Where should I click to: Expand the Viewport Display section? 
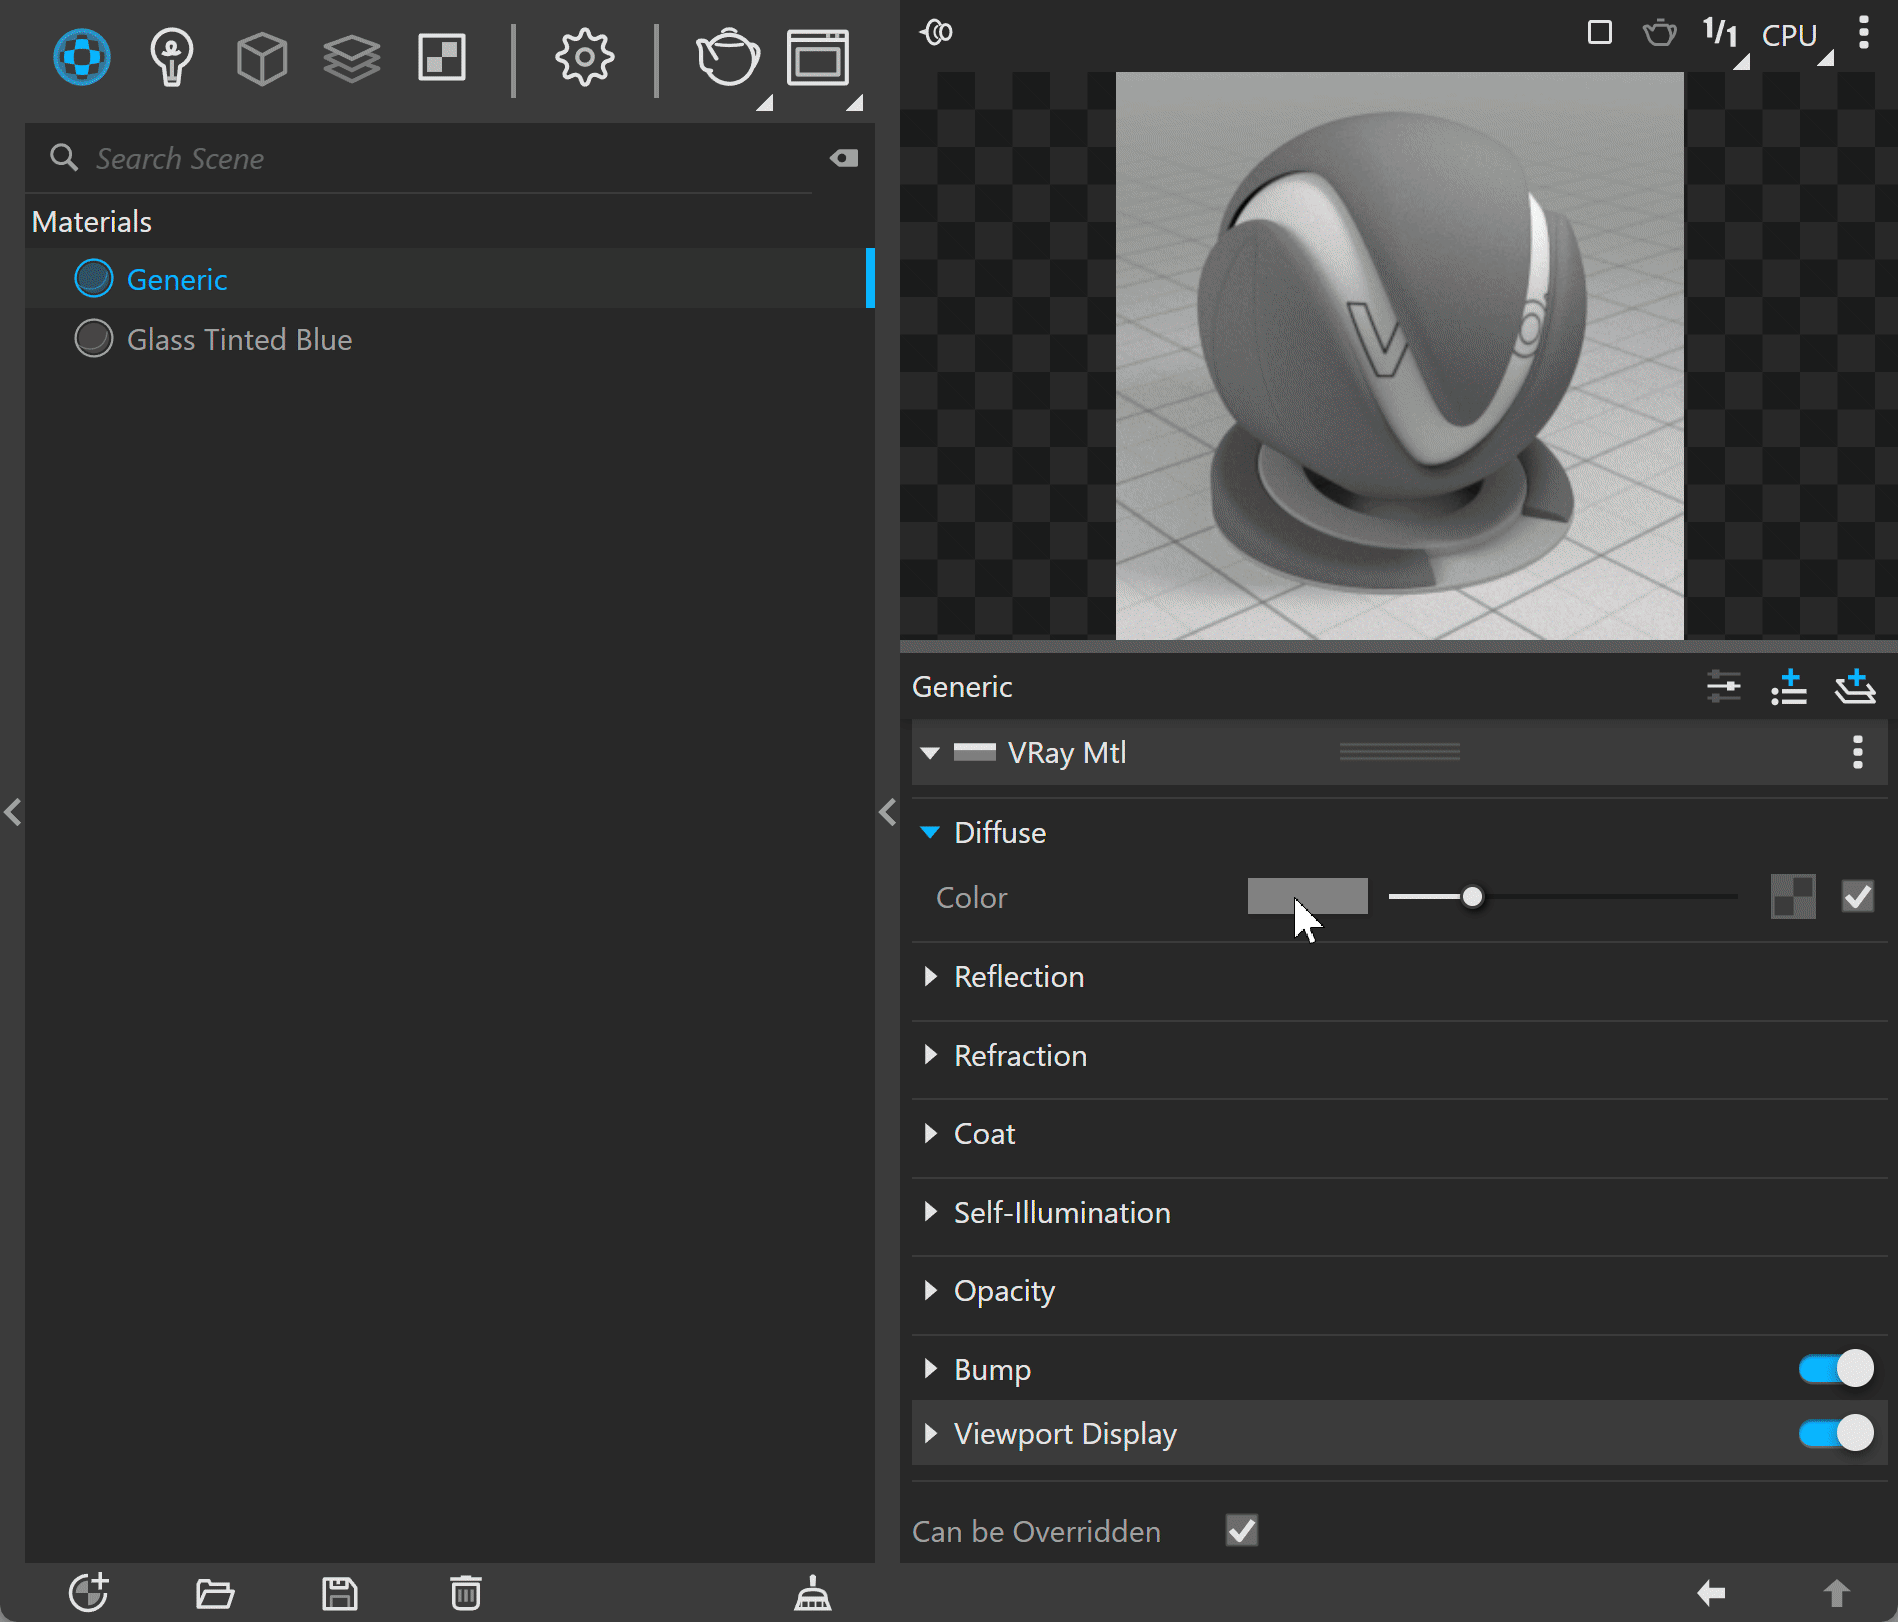point(930,1433)
